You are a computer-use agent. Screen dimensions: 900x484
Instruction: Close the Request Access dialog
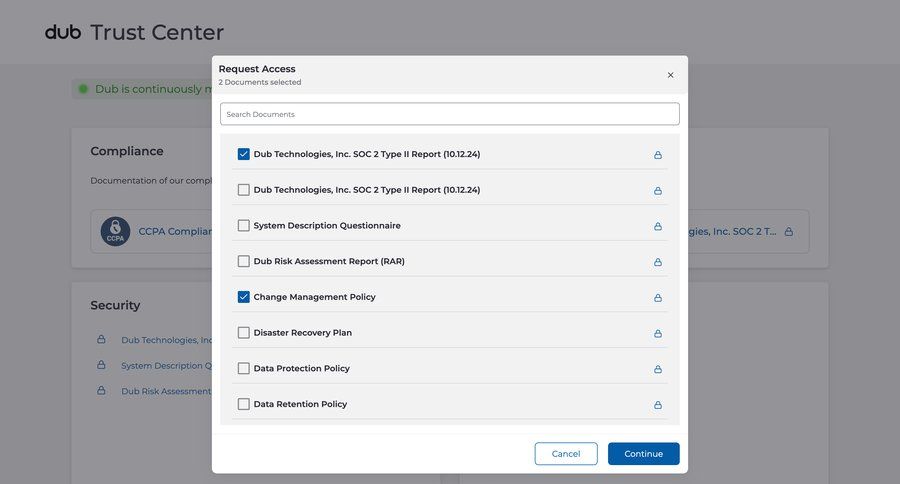tap(670, 75)
